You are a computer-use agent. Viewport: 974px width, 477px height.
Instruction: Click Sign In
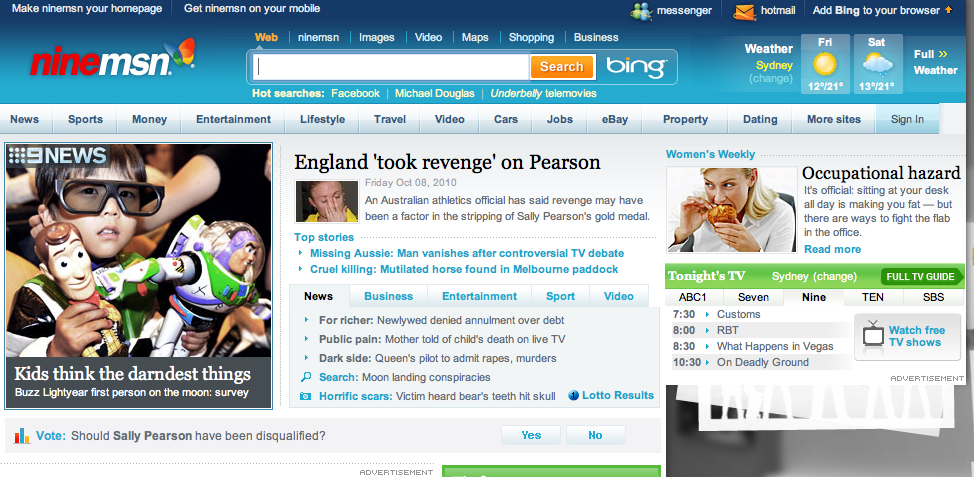coord(907,119)
